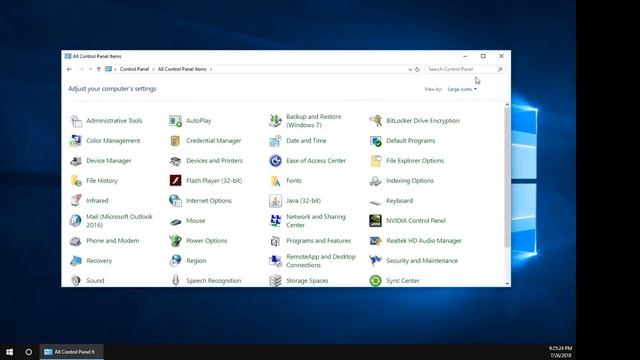The image size is (640, 360).
Task: Open the taskbar clock and date
Action: coord(560,352)
